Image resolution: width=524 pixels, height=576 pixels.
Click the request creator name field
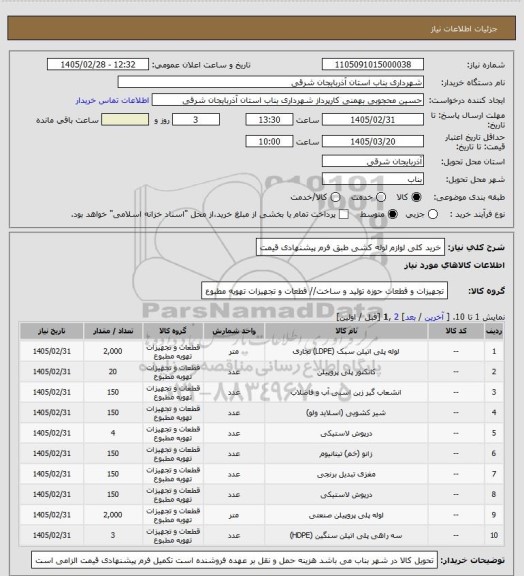tap(288, 100)
